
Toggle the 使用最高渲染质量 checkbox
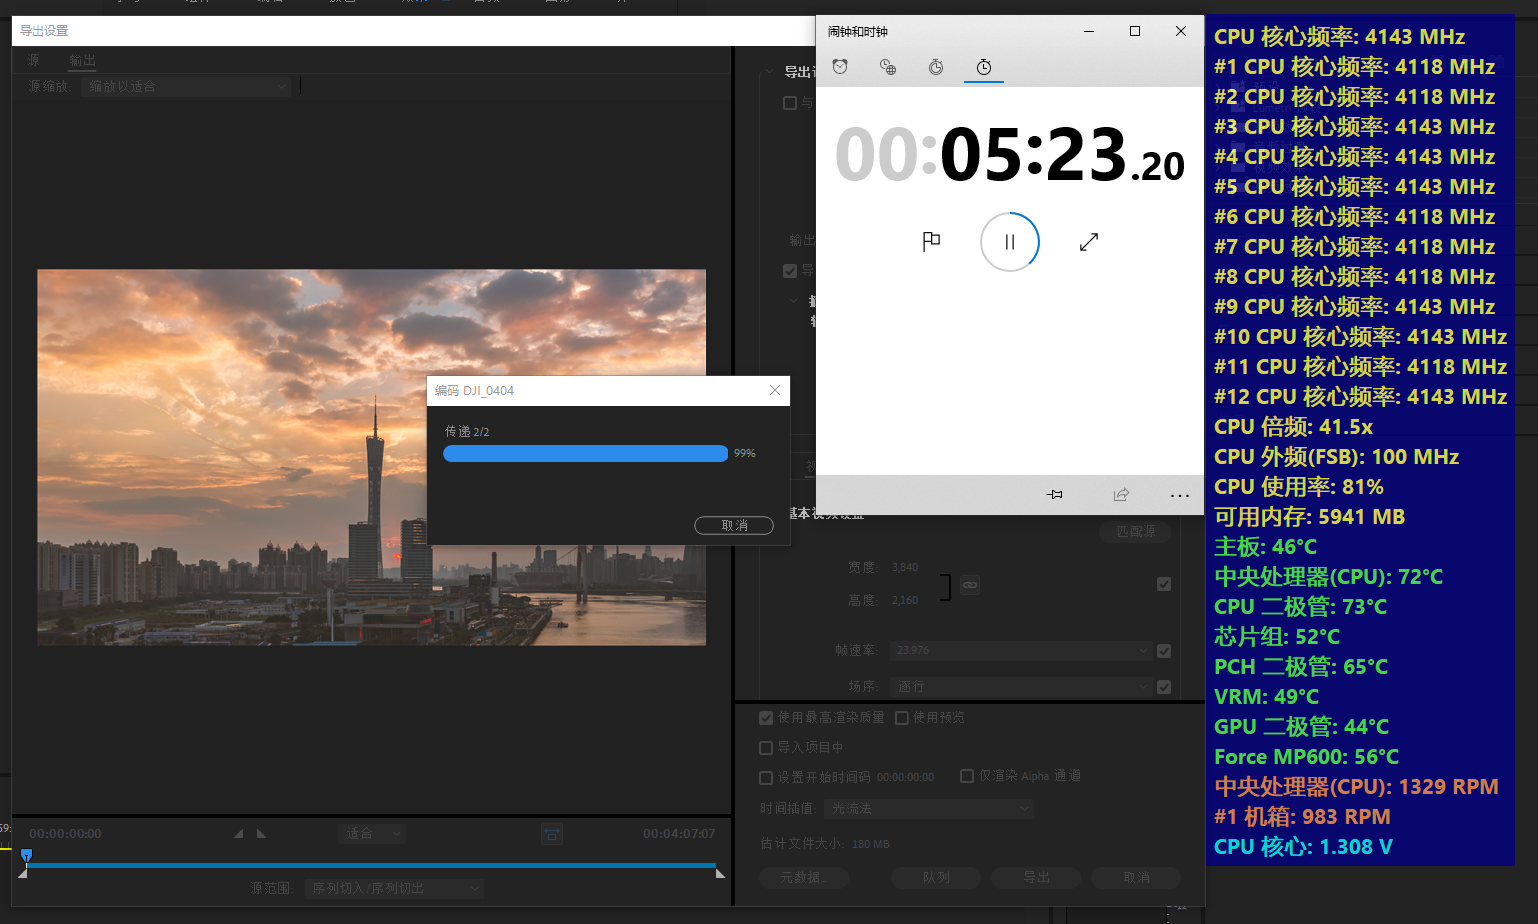tap(766, 718)
